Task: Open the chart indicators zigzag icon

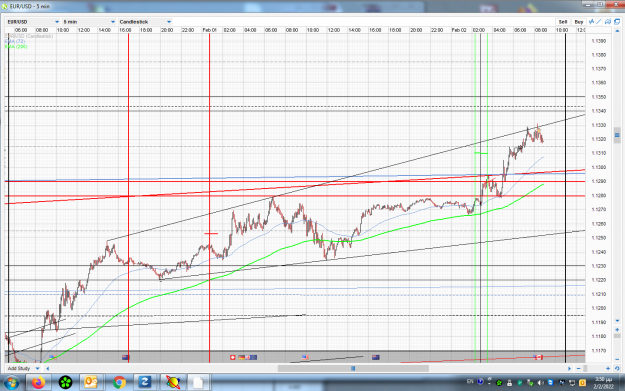Action: (592, 22)
